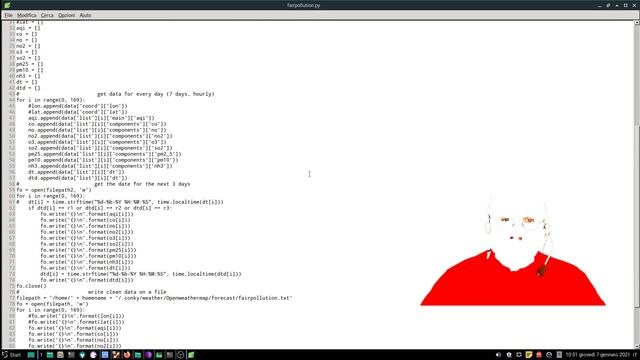Viewport: 640px width, 360px height.
Task: Open the volume control tray icon
Action: point(498,355)
